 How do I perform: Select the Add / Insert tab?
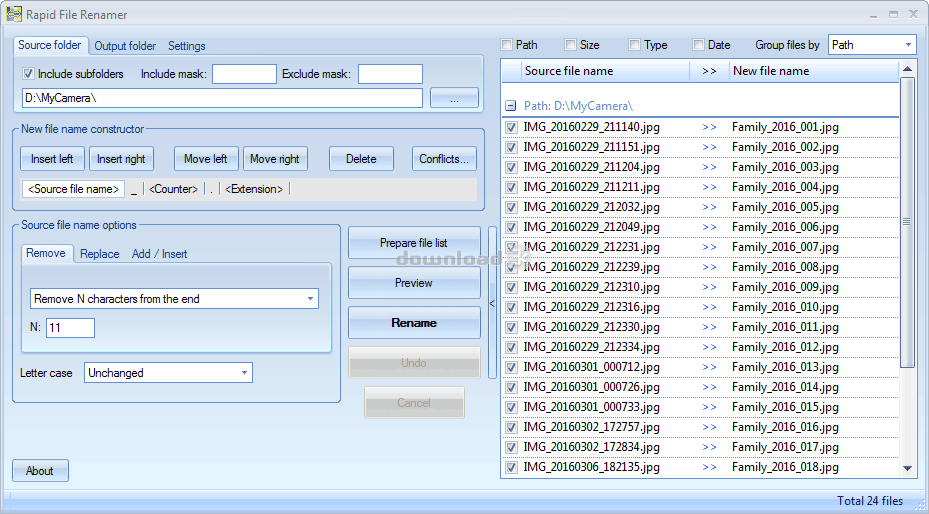click(159, 254)
